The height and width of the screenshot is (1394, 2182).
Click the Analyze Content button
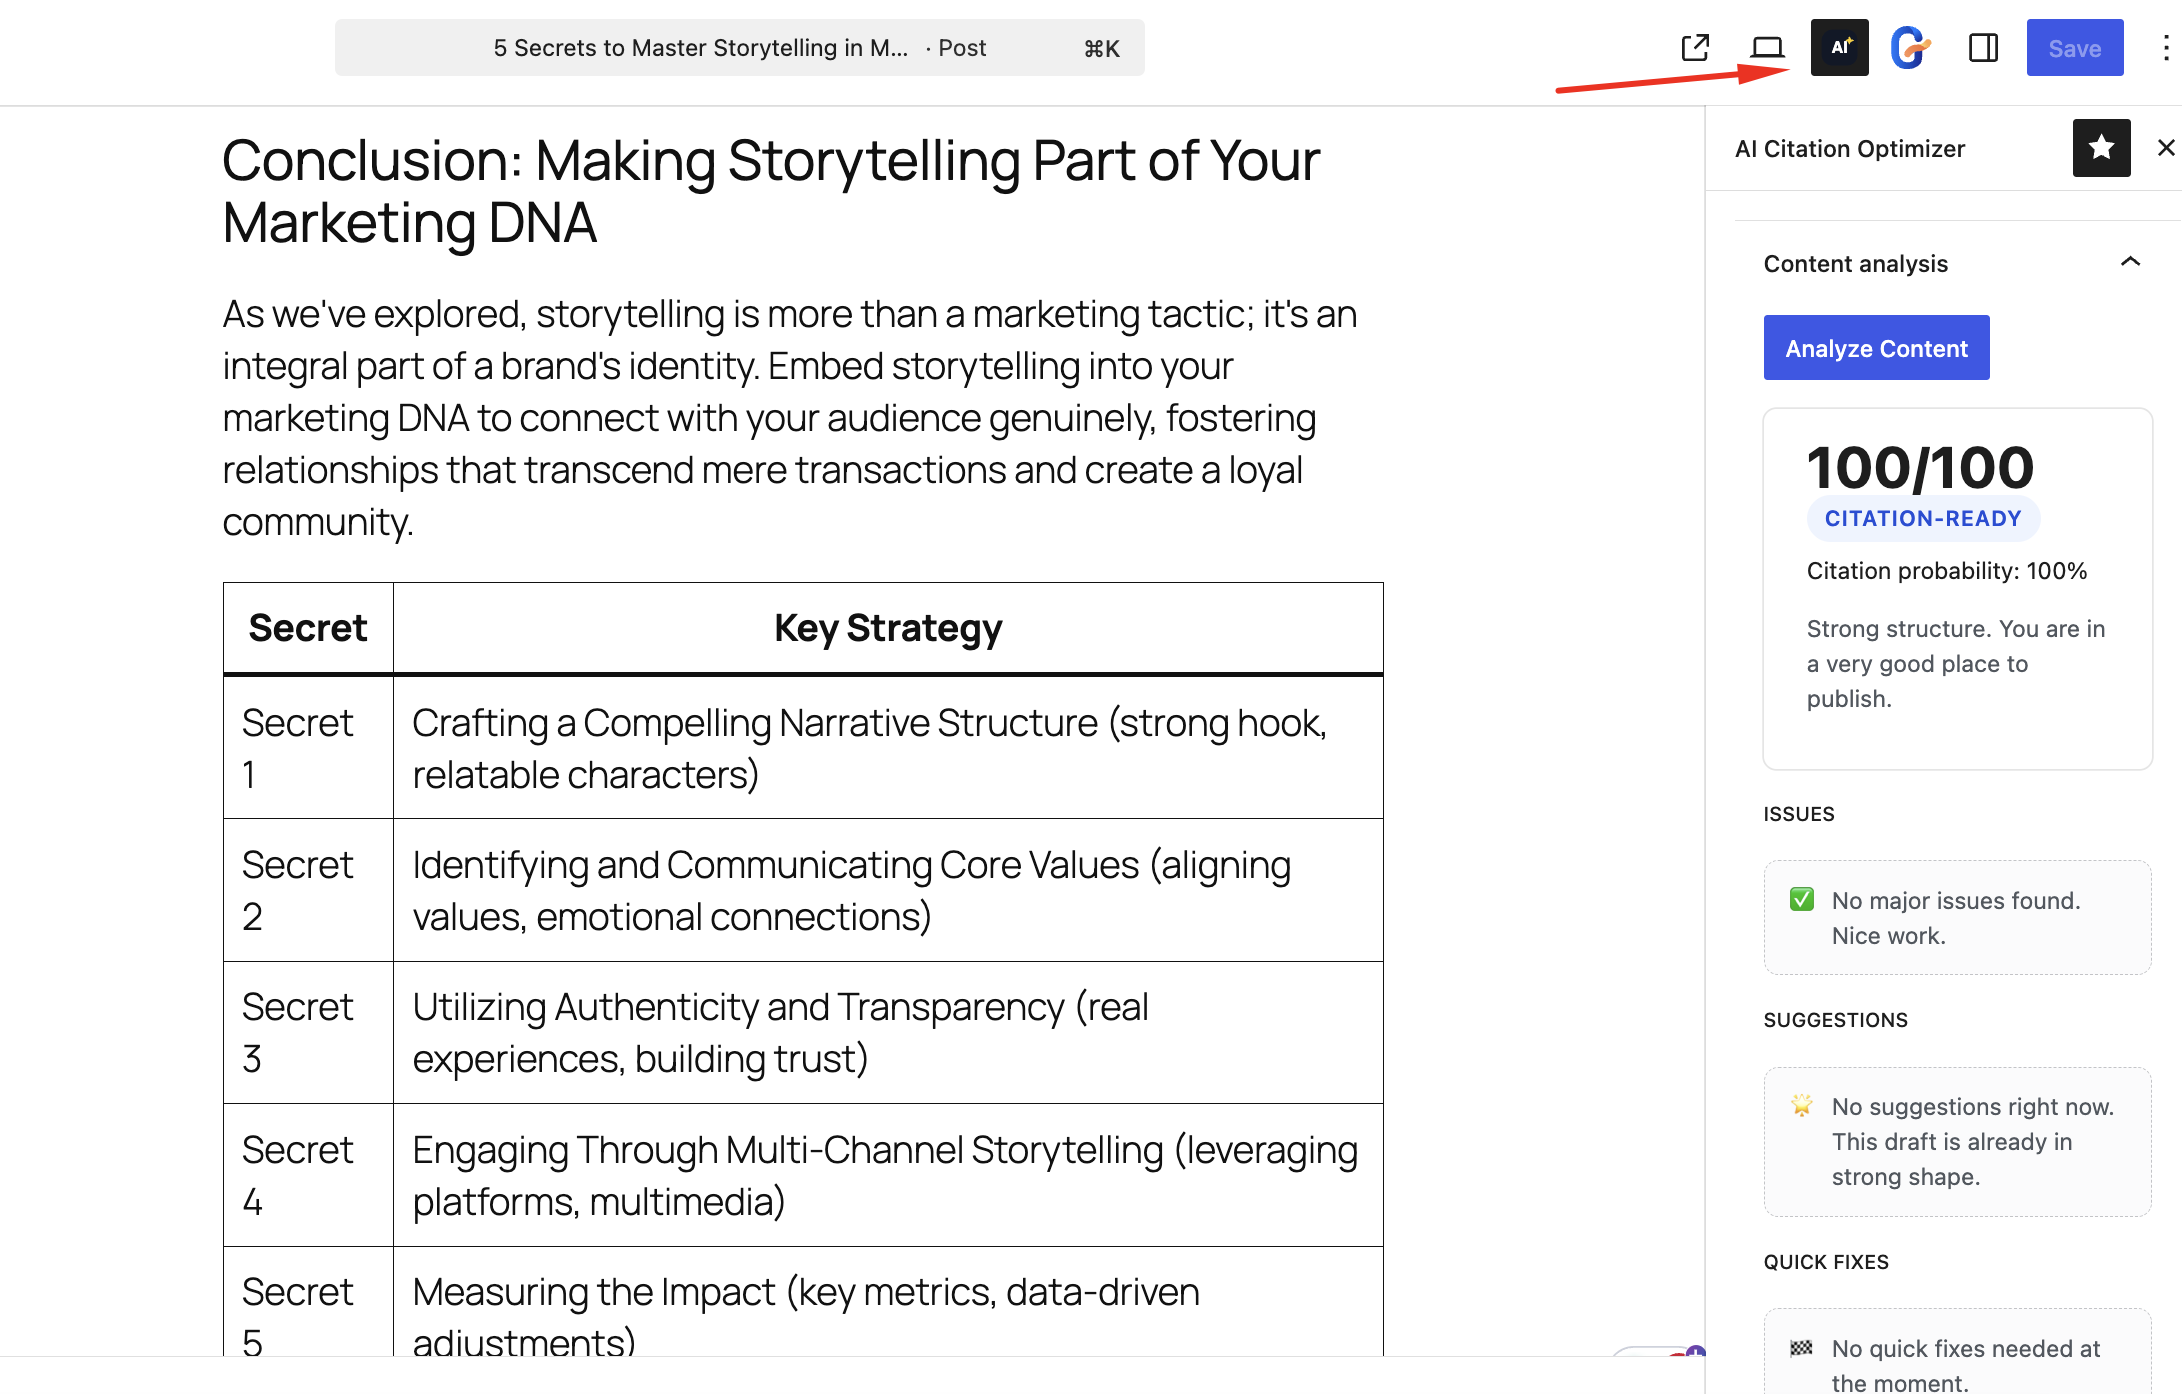click(1876, 348)
